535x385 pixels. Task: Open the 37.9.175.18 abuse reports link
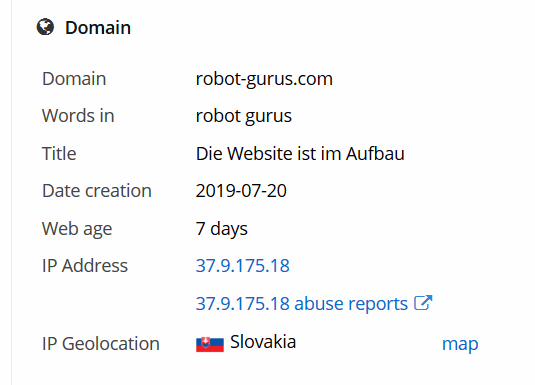tap(302, 303)
